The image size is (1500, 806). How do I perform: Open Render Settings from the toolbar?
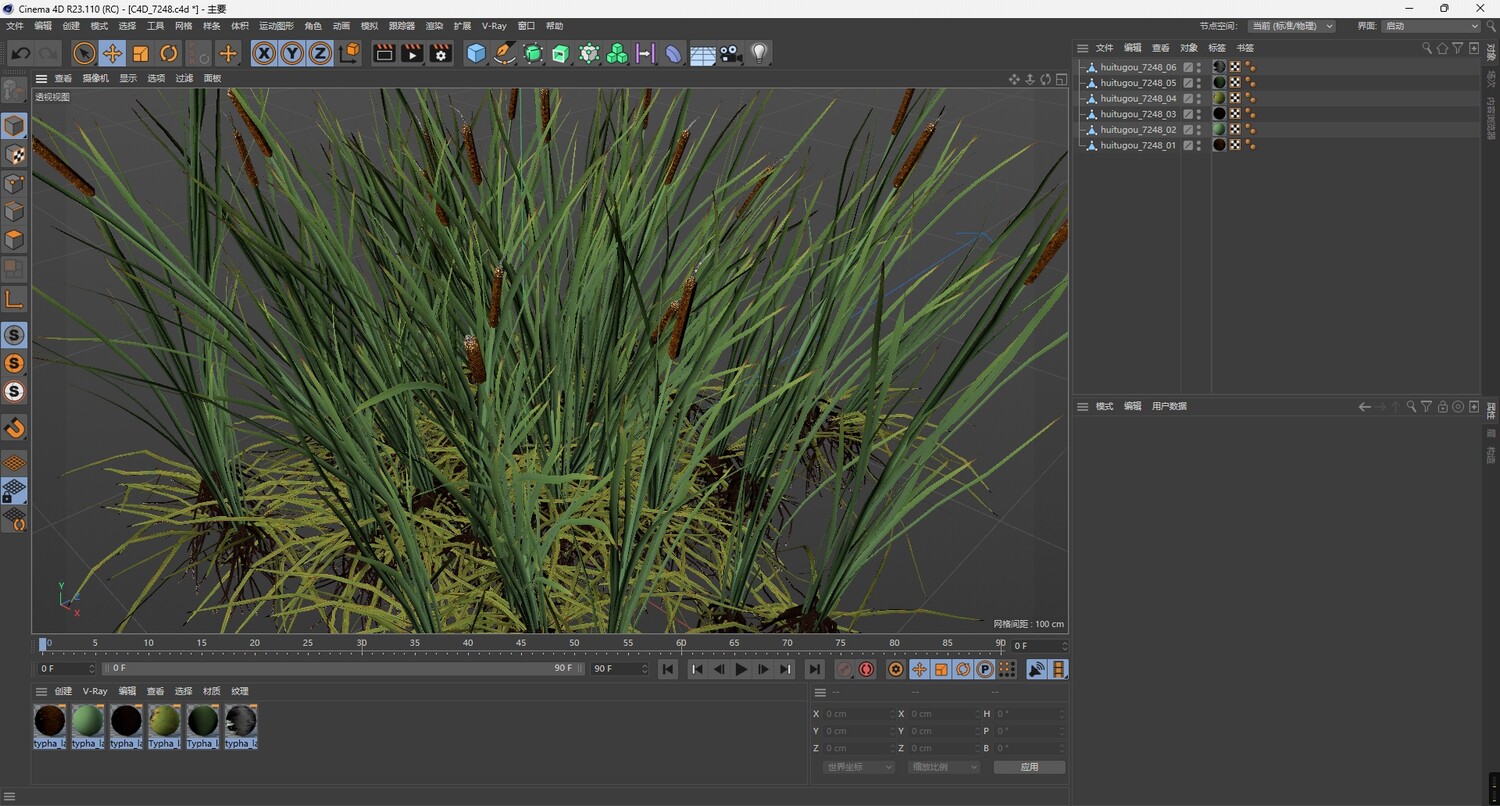[x=440, y=53]
